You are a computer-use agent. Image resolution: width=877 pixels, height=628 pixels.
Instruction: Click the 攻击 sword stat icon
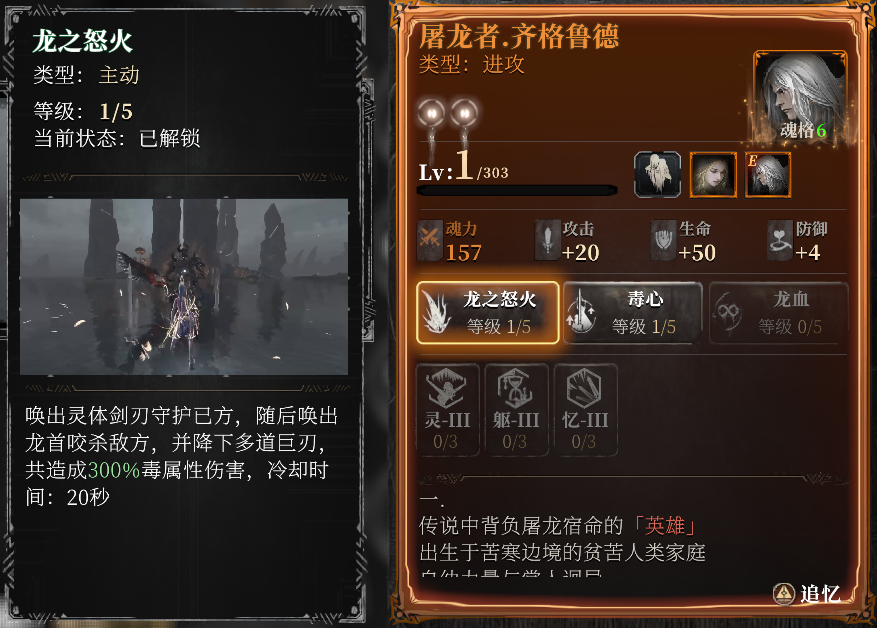[x=547, y=240]
